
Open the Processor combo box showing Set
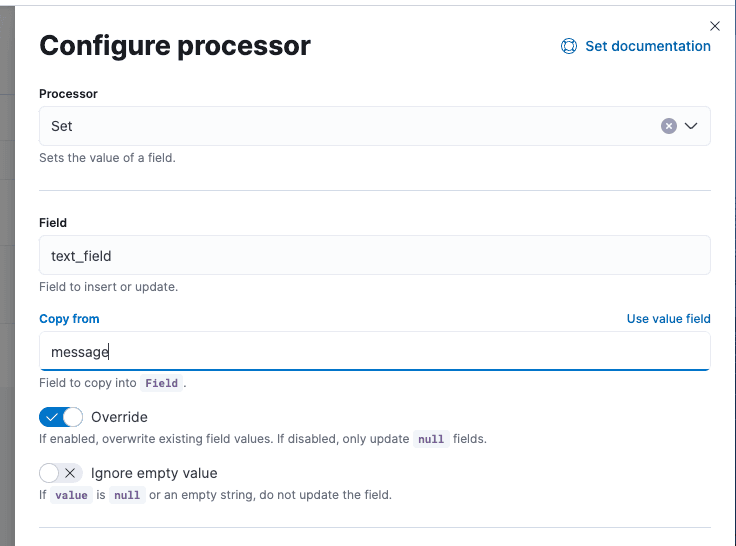[x=340, y=126]
